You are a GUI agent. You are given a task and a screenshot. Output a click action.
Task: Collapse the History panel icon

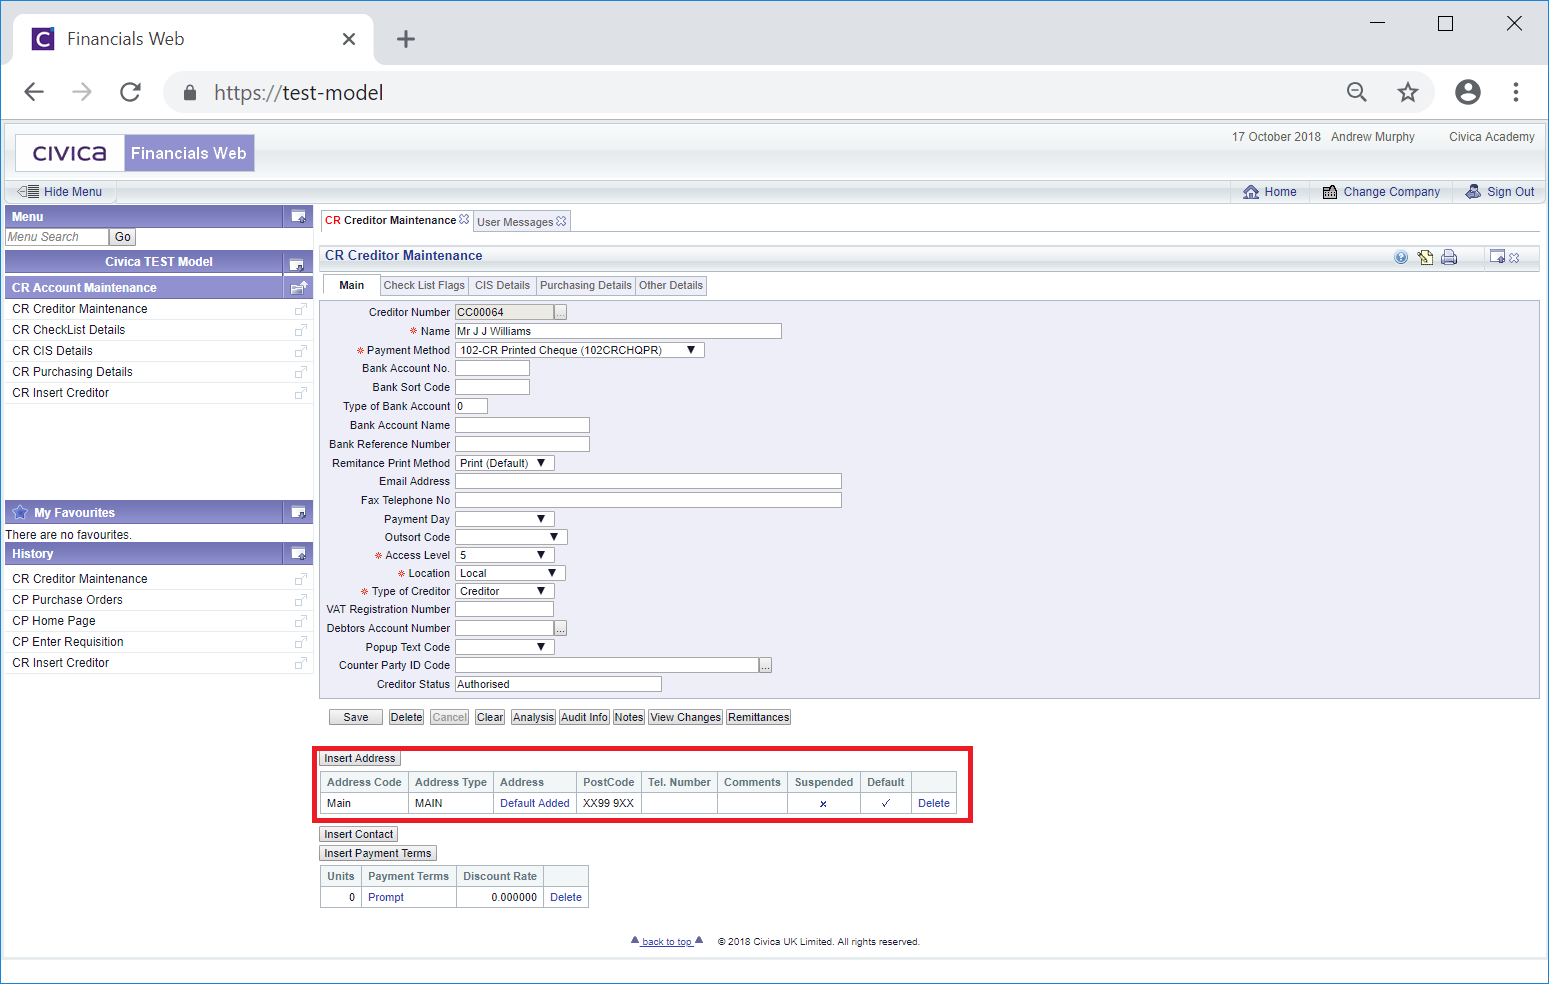click(x=298, y=553)
